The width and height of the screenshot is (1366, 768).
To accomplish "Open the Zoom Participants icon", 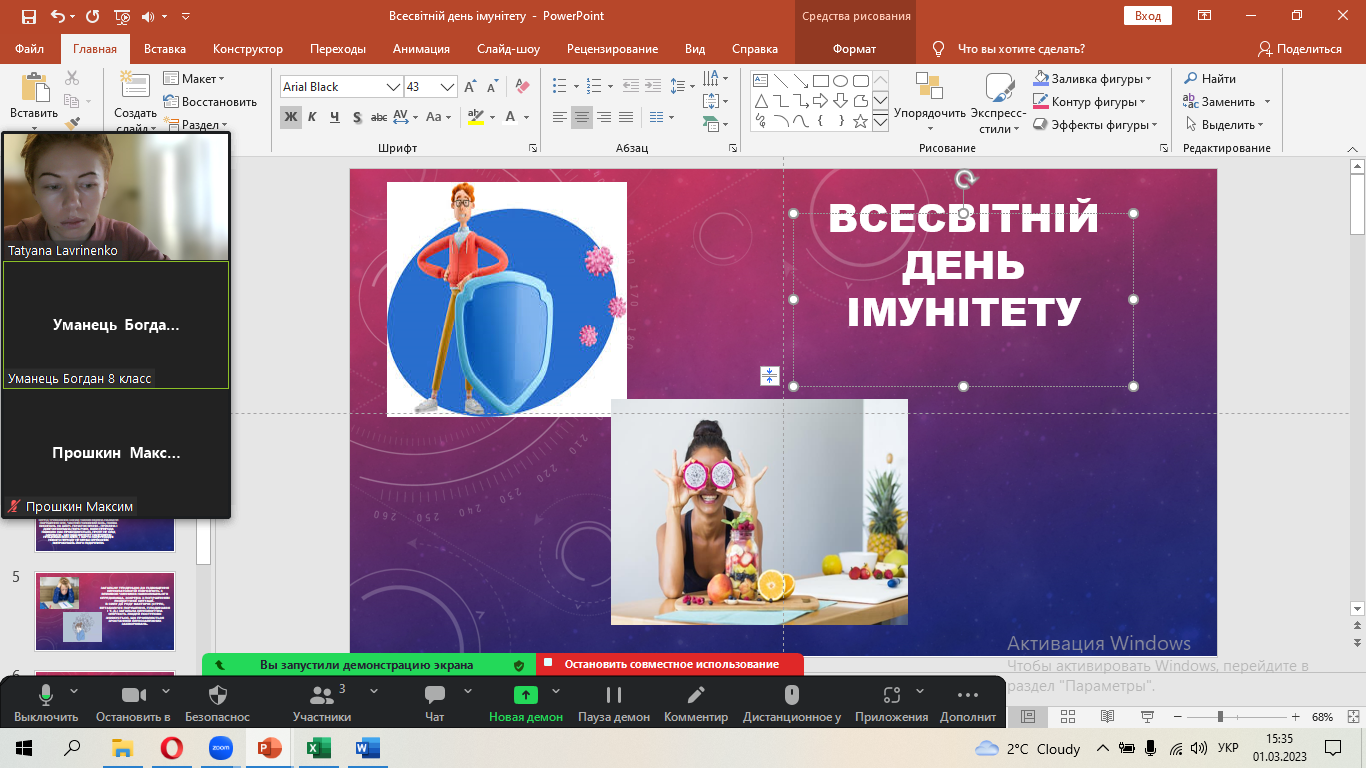I will [322, 695].
